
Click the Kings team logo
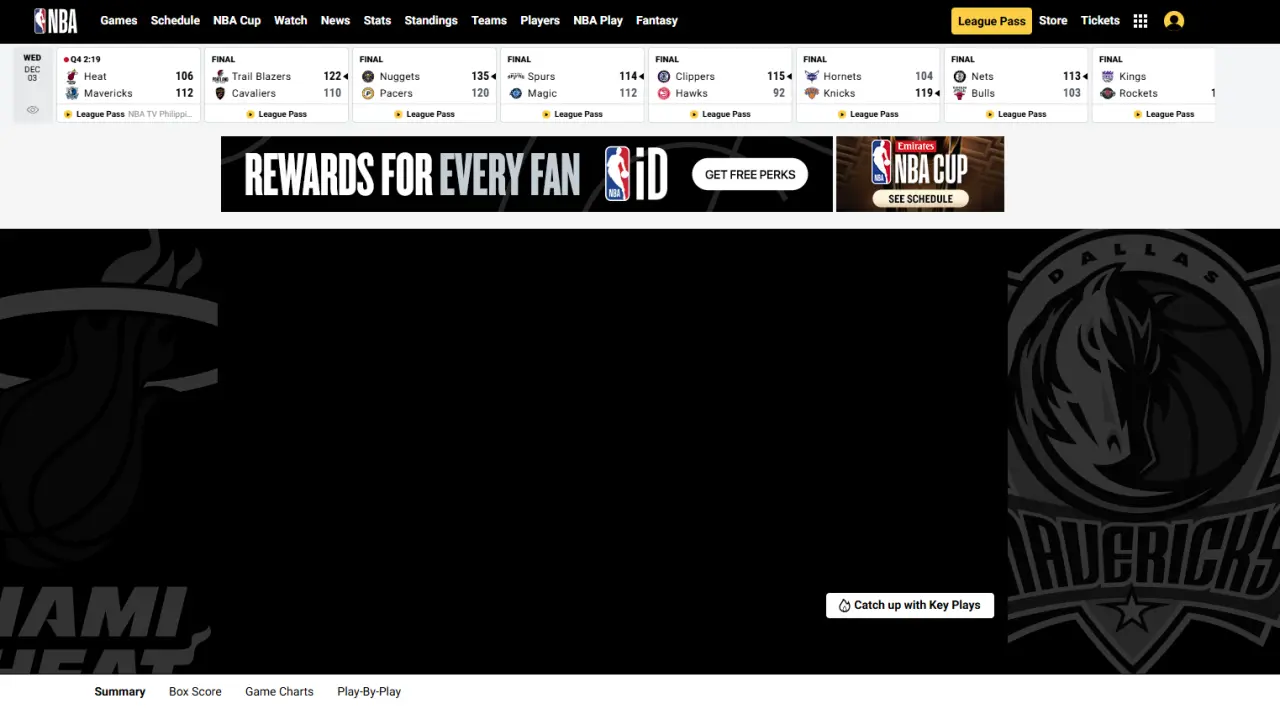click(x=1107, y=77)
